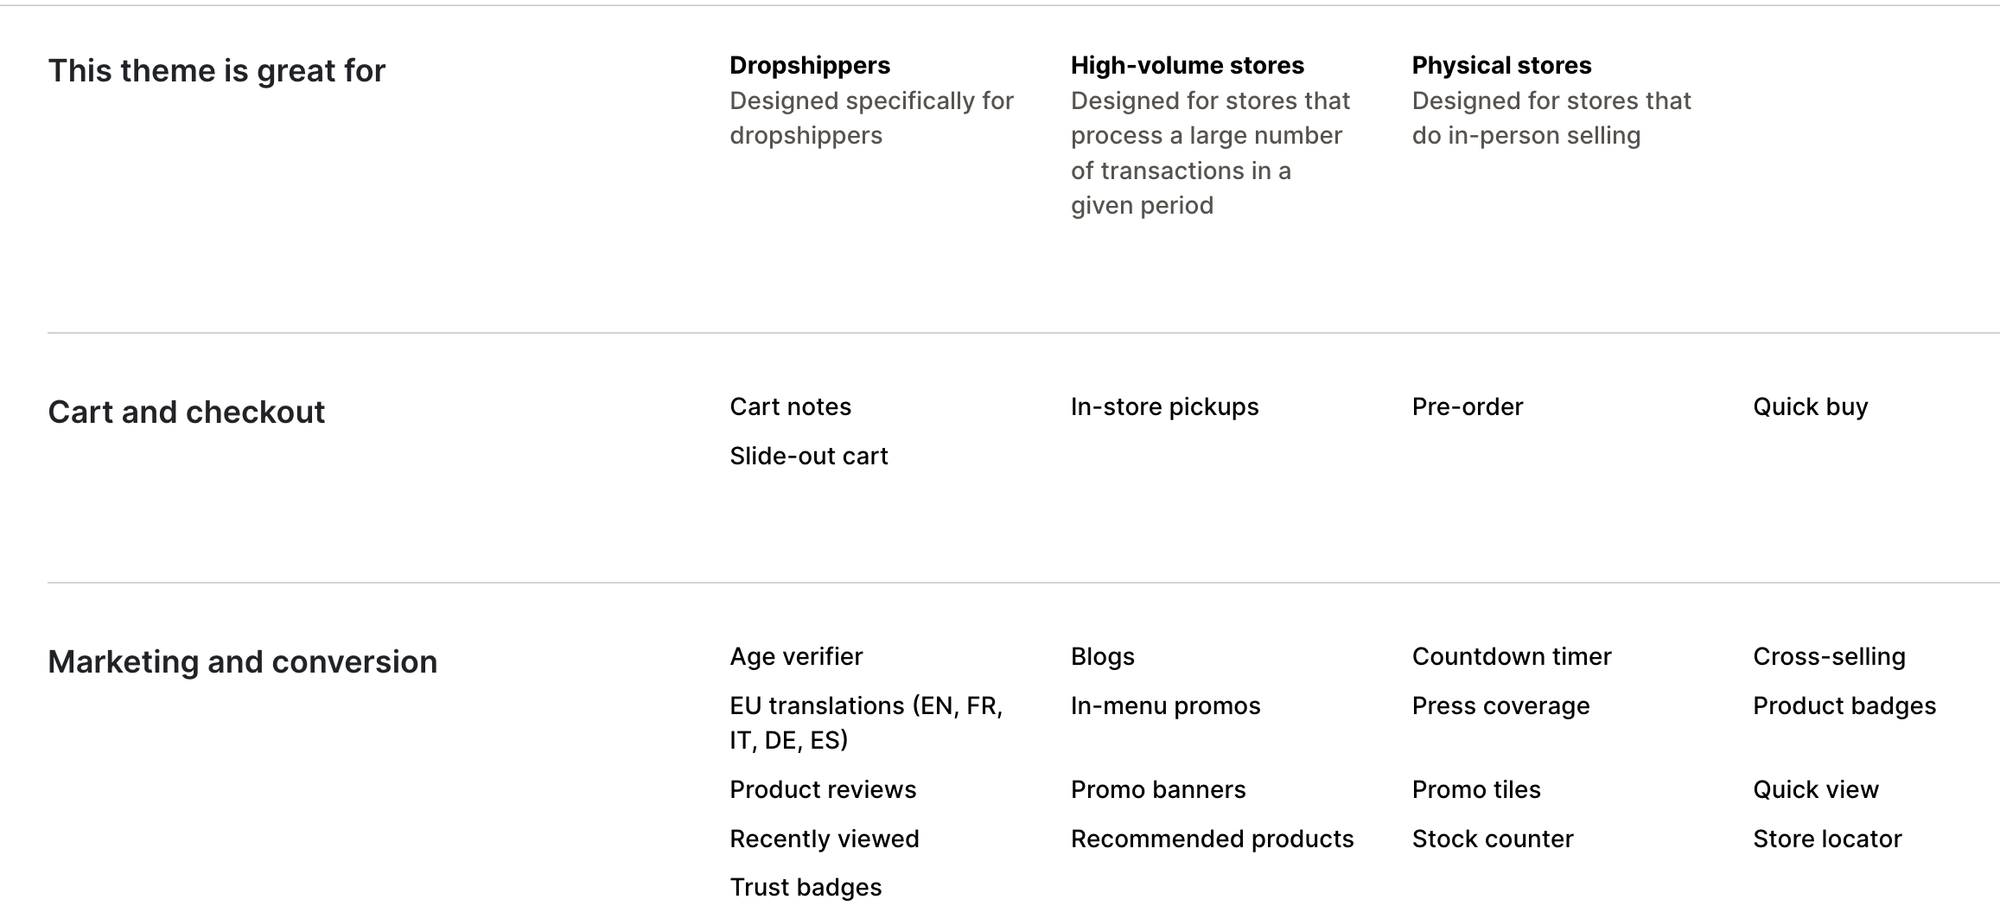This screenshot has height=920, width=2000.
Task: Click the Trust badges feature
Action: pyautogui.click(x=805, y=888)
